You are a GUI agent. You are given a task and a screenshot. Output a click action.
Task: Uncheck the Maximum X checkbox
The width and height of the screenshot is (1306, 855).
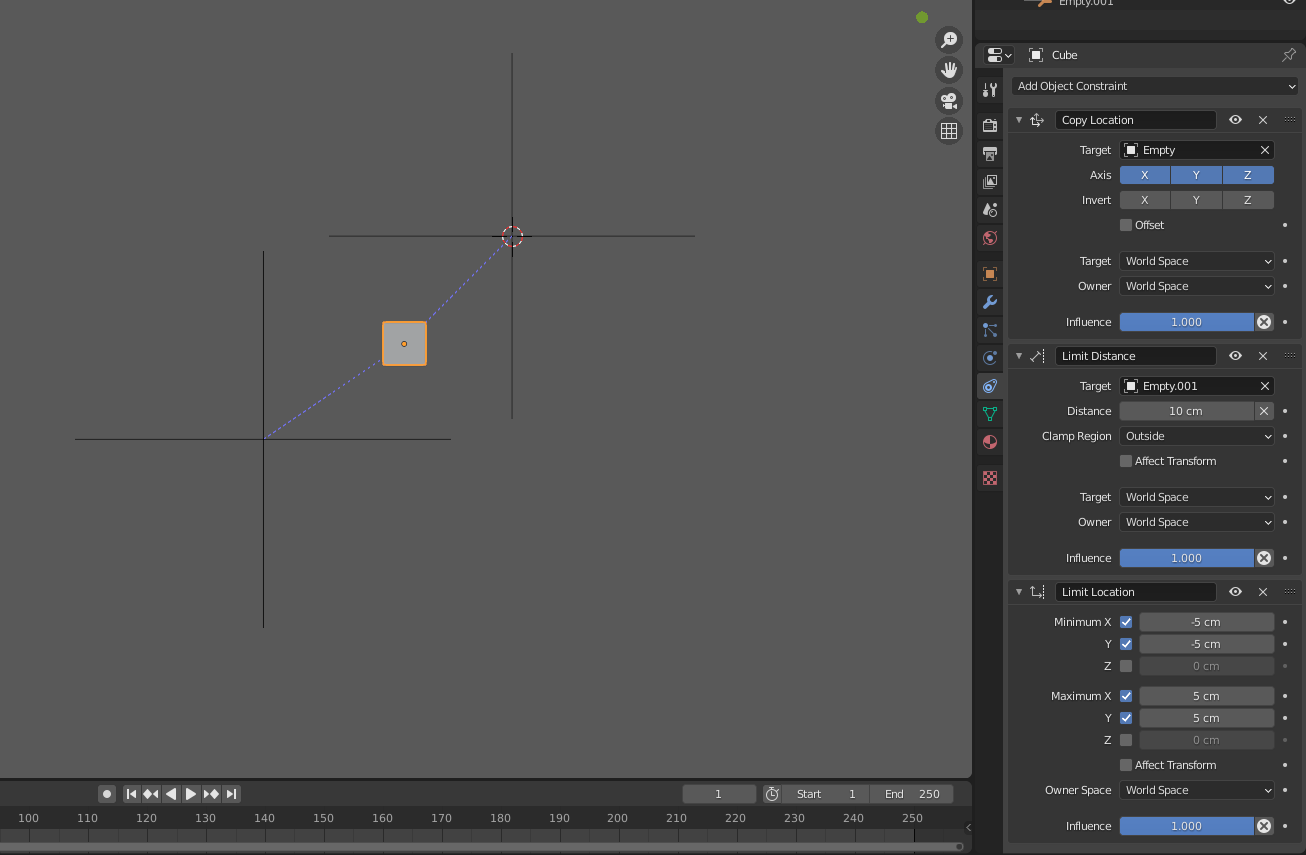tap(1126, 696)
